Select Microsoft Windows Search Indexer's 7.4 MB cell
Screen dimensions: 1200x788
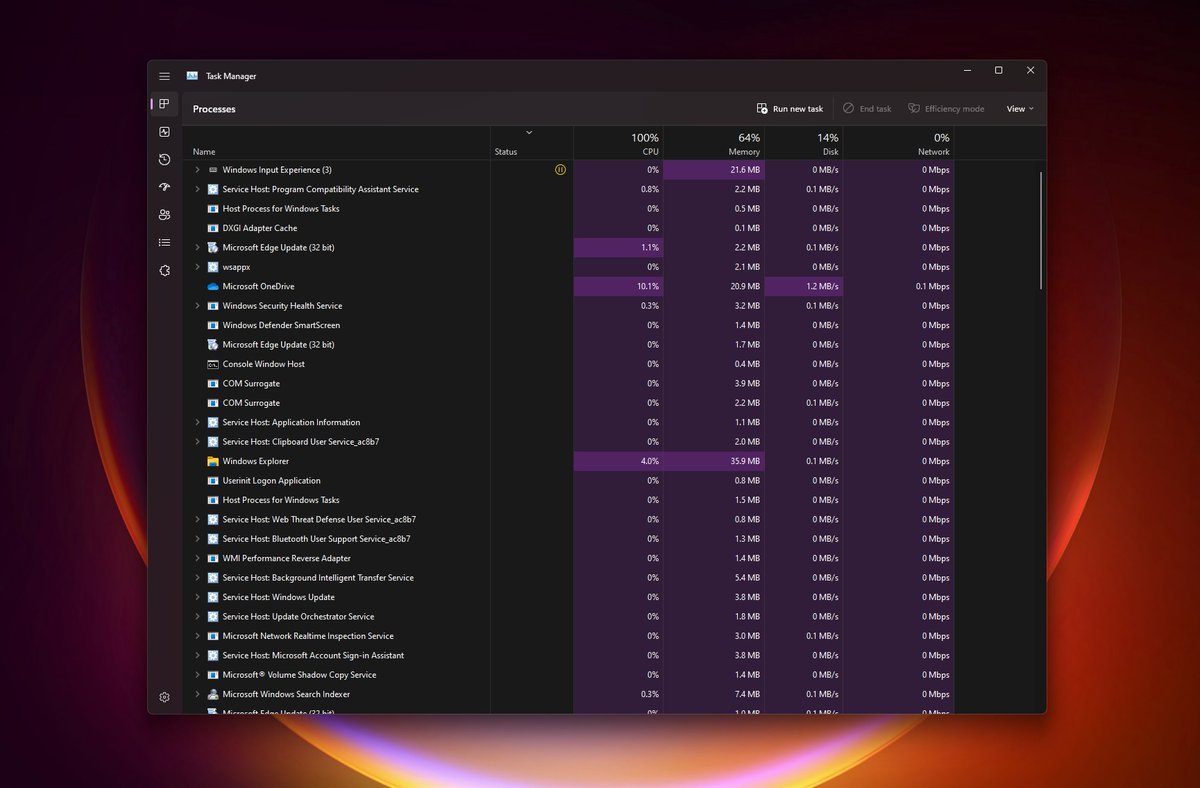714,694
